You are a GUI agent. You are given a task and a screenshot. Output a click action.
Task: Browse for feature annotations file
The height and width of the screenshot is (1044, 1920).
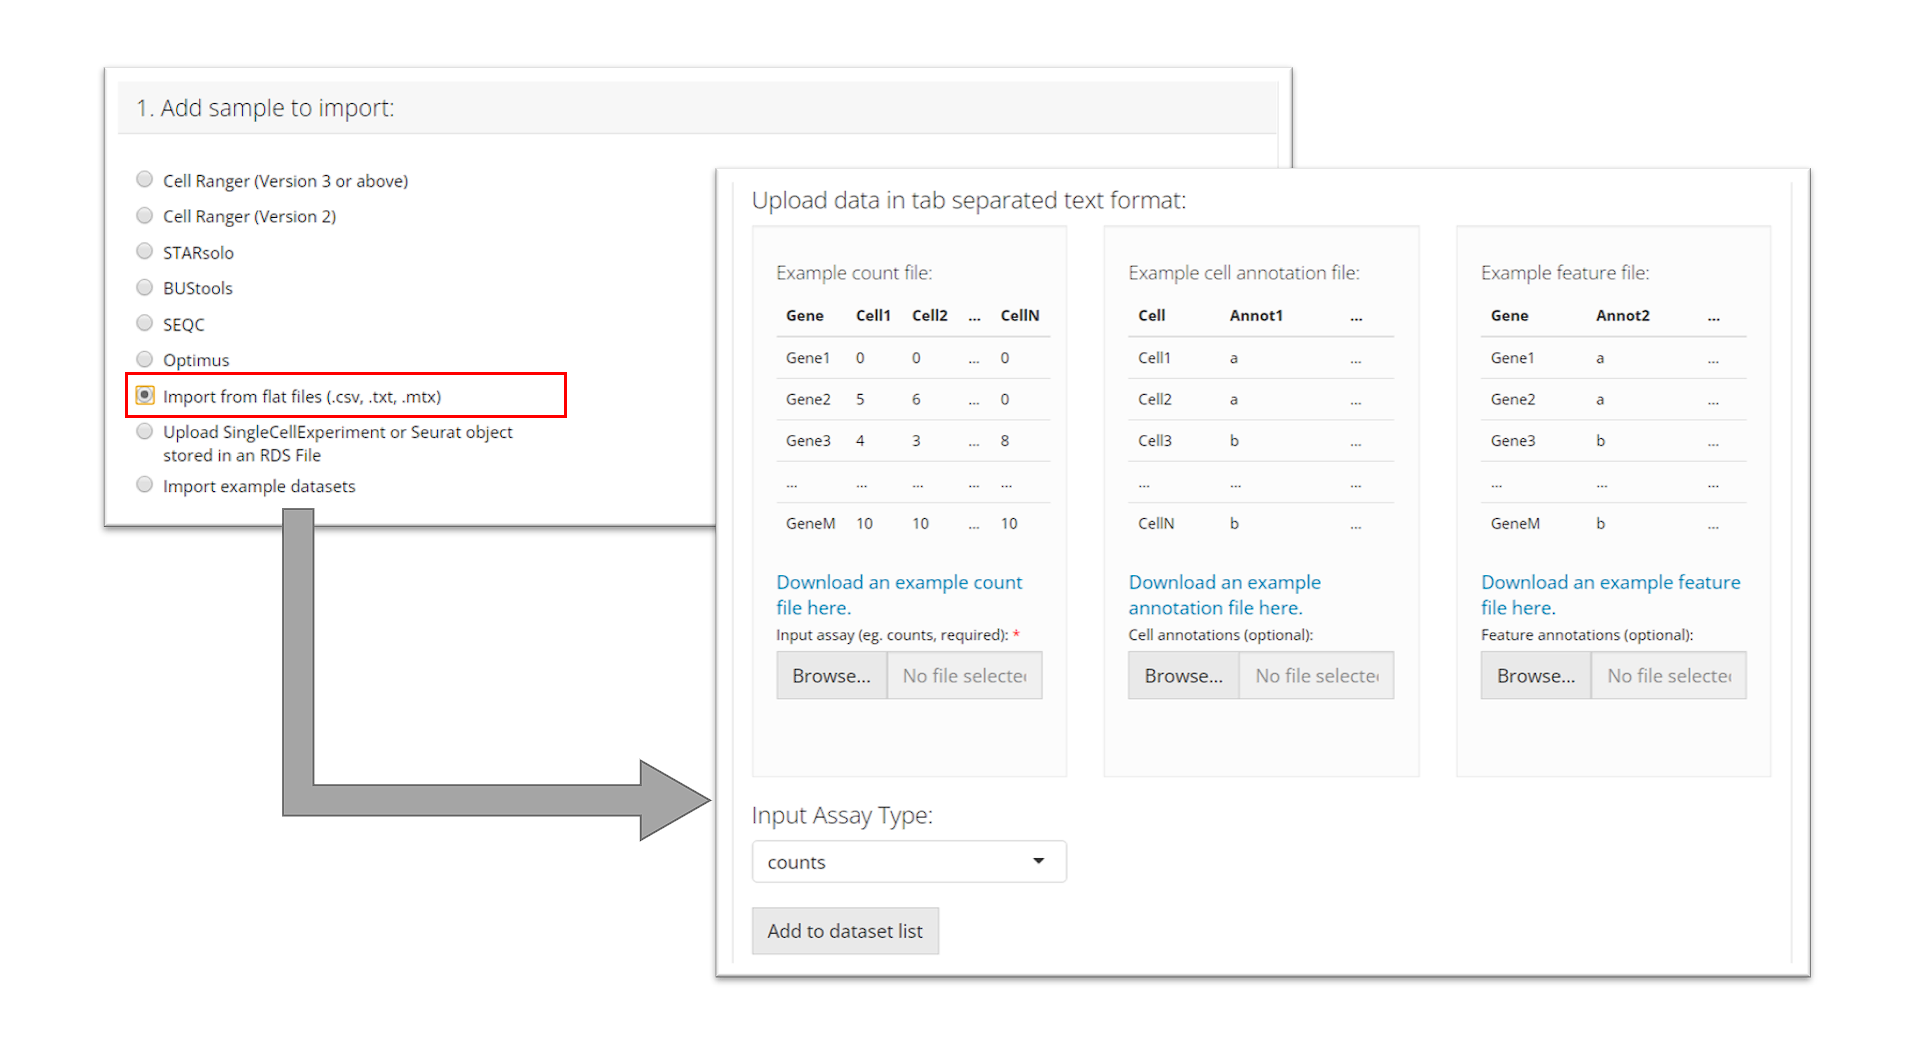1535,676
